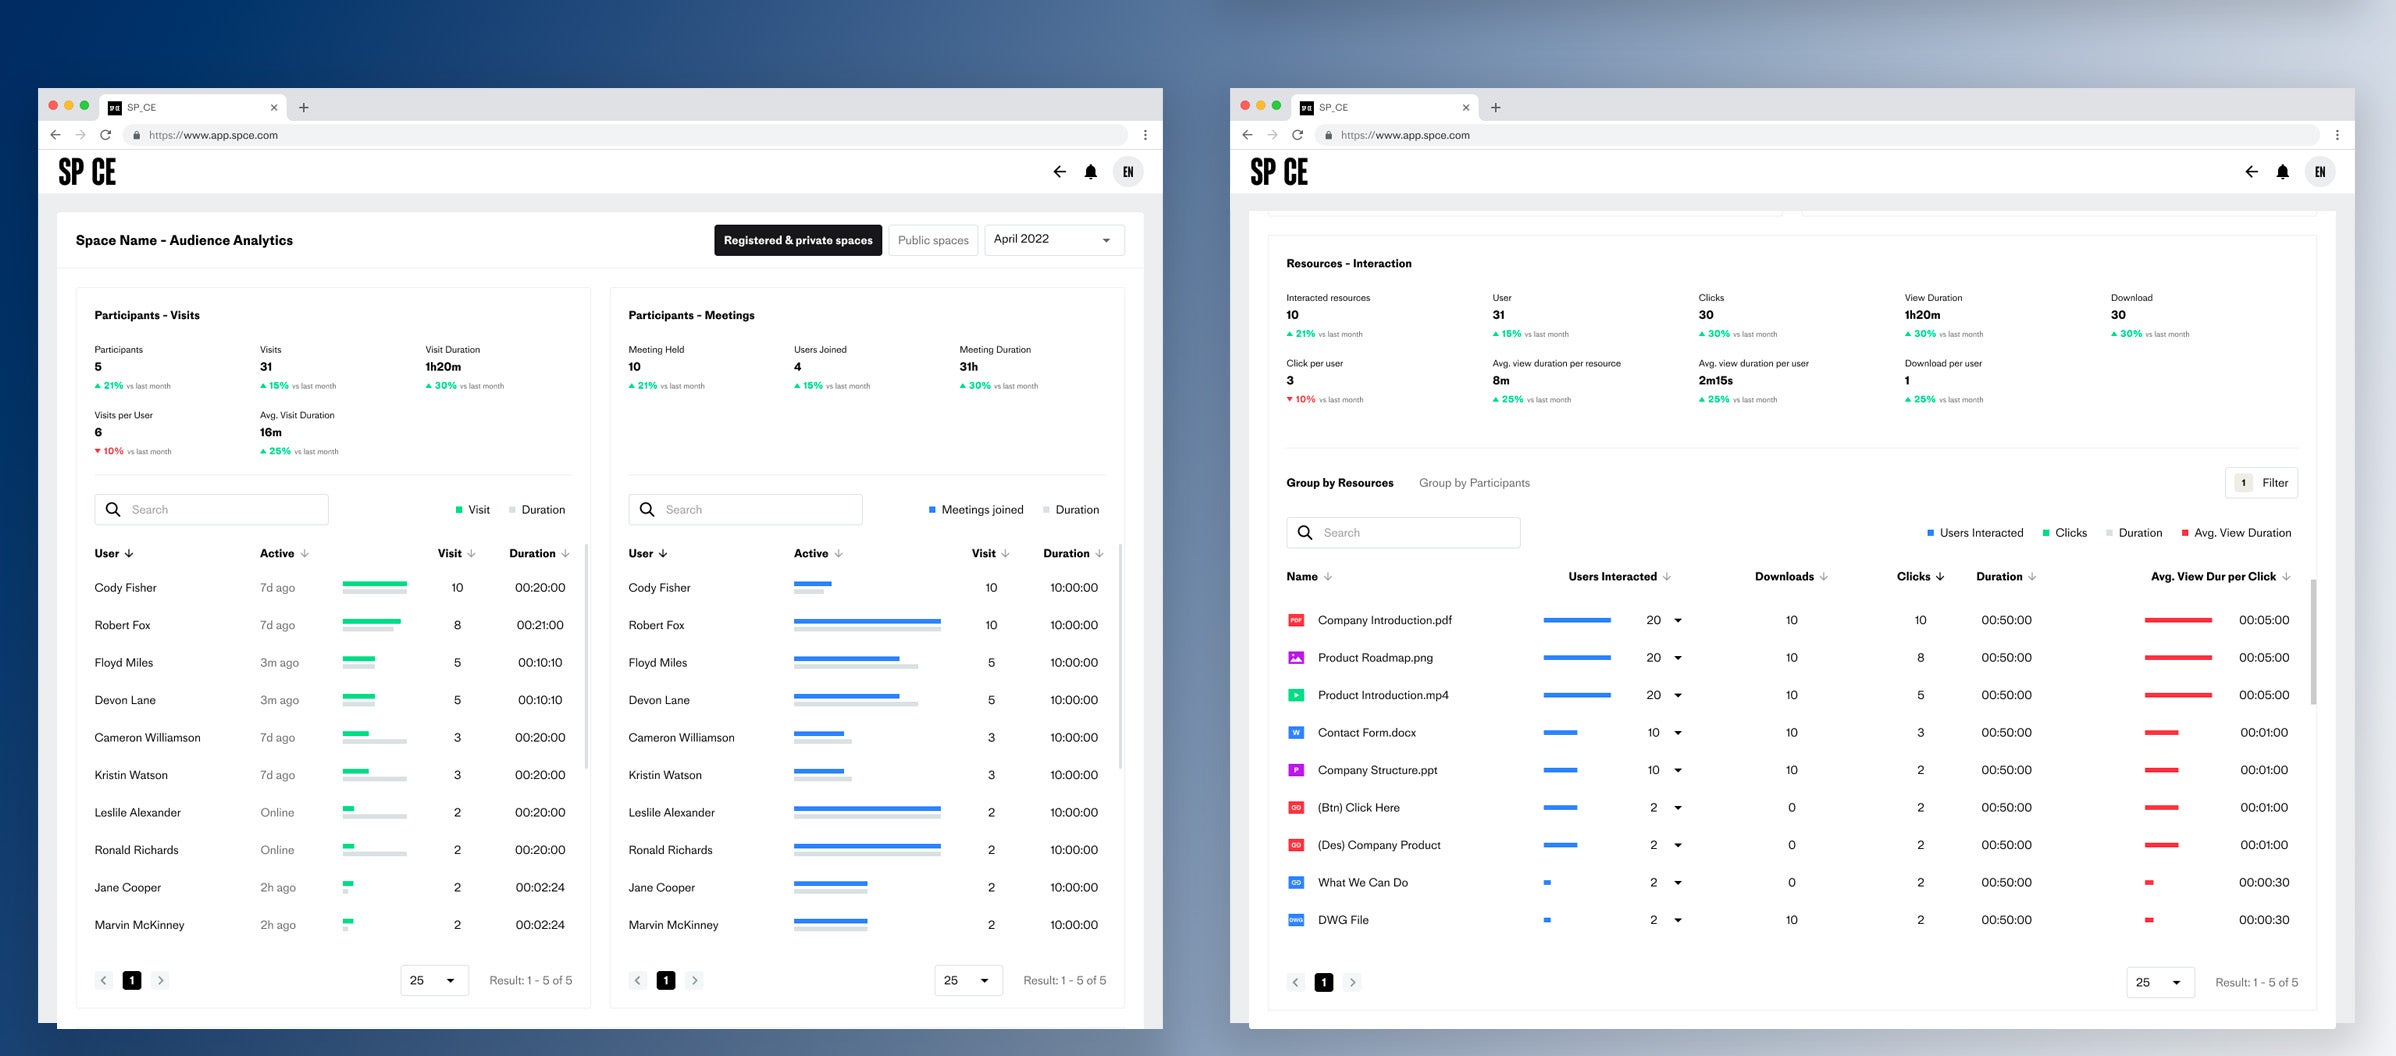Click the notification bell in left window
The height and width of the screenshot is (1056, 2396).
click(1090, 172)
